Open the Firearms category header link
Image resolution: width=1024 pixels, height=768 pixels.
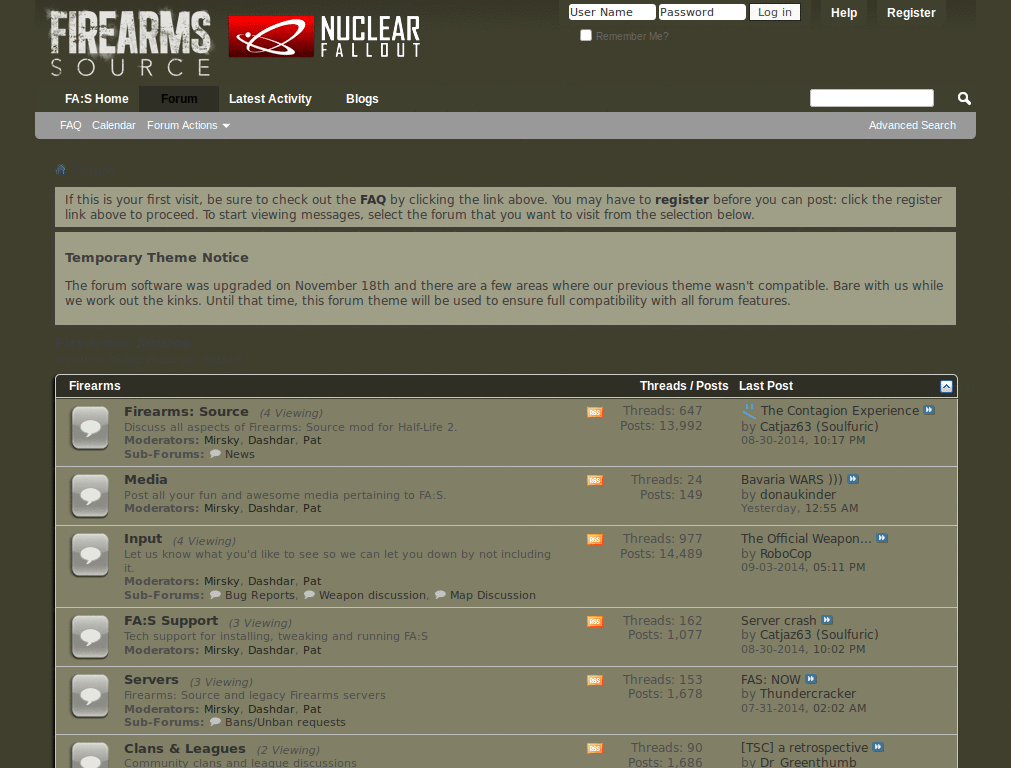(95, 386)
